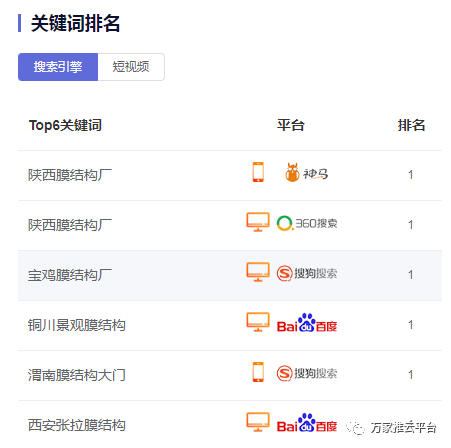The height and width of the screenshot is (448, 451).
Task: Click the desktop monitor icon in 宝鸡膜结构厂 row
Action: point(258,272)
